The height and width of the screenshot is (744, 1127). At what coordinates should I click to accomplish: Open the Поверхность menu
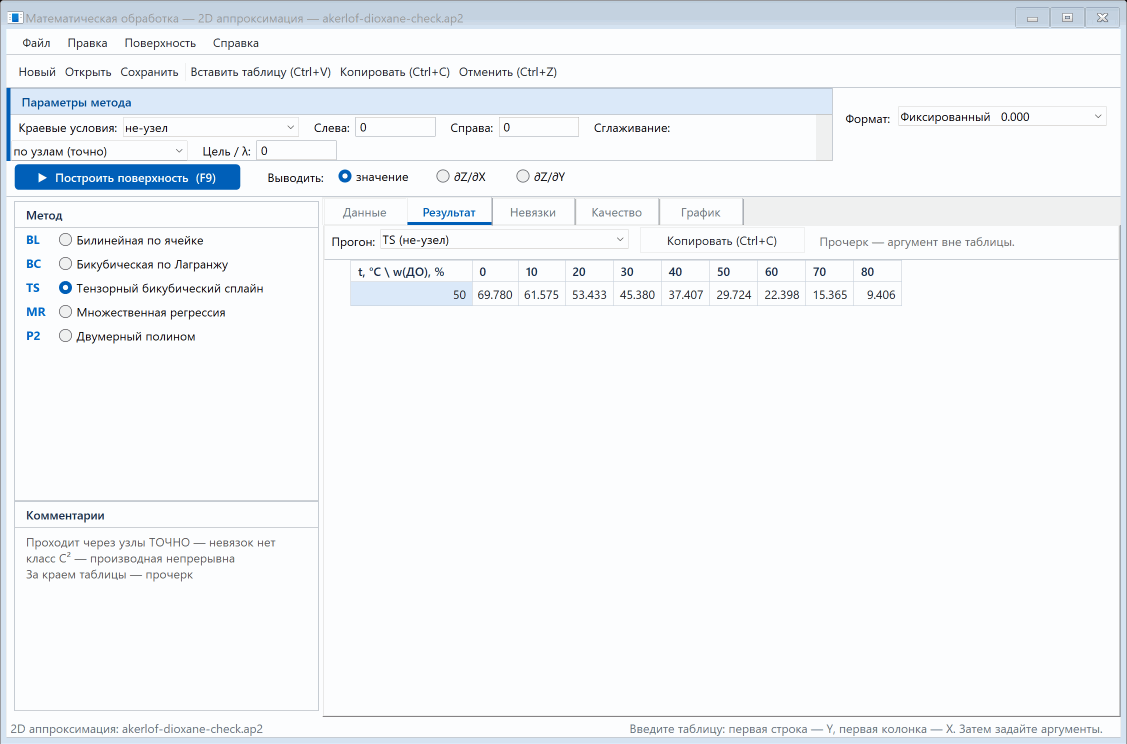pos(160,43)
